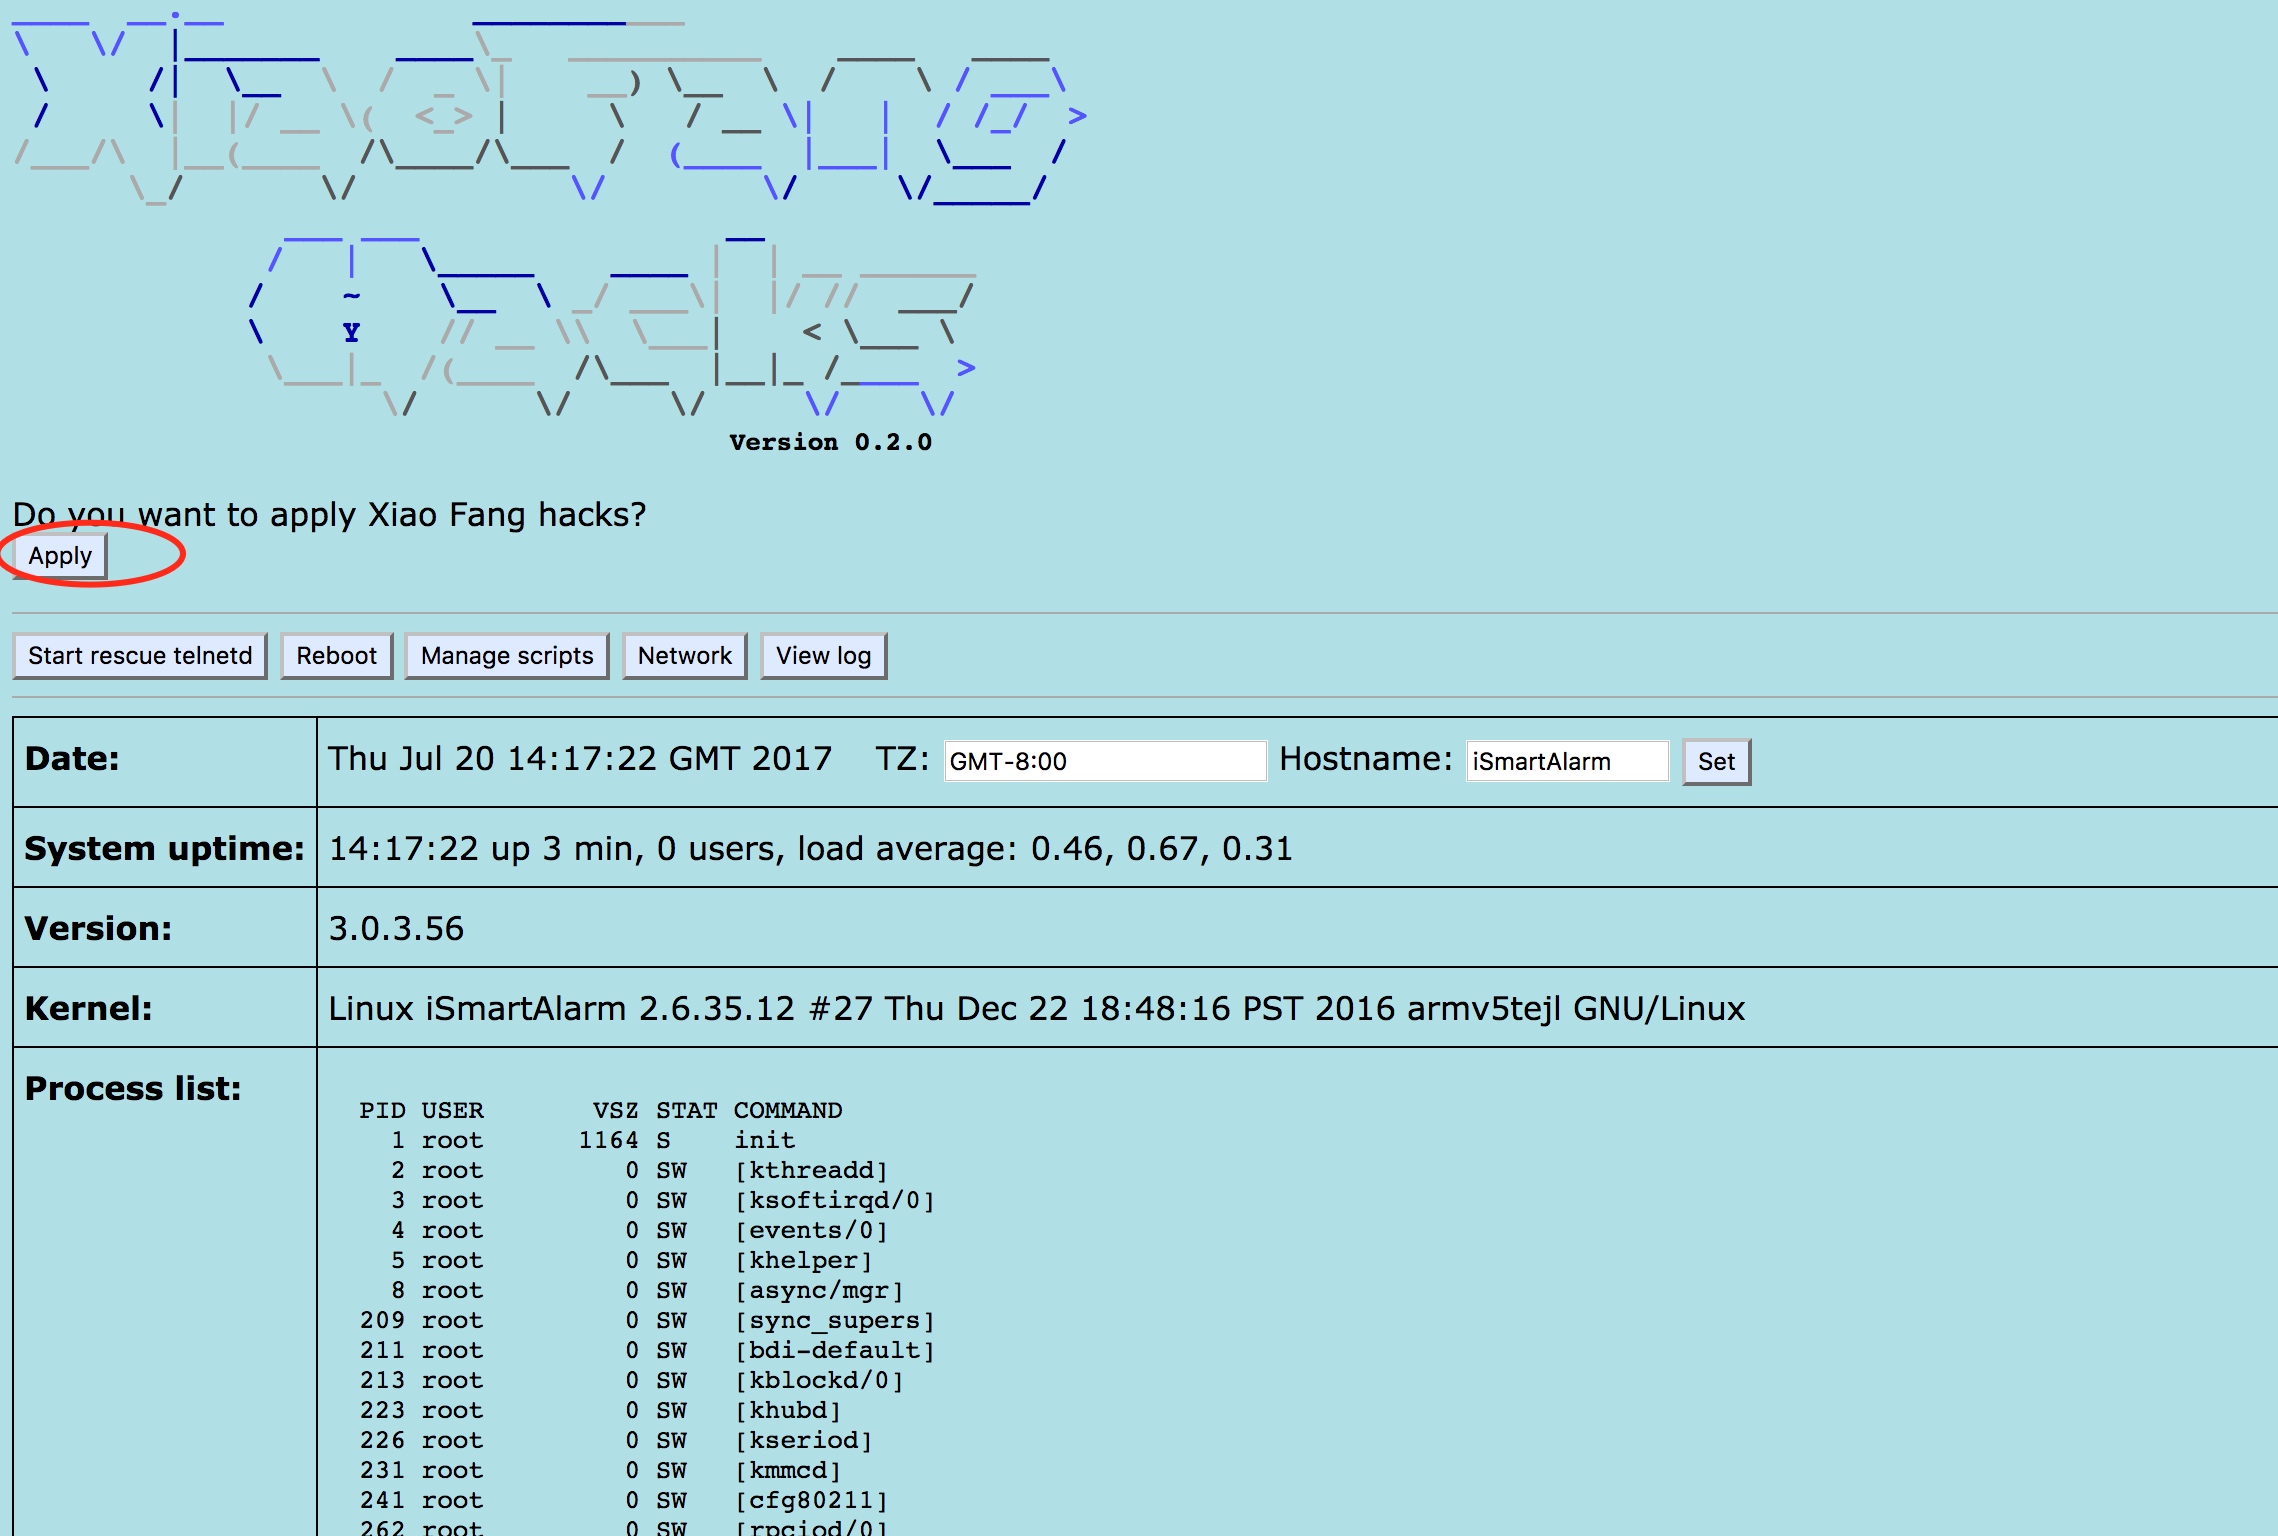Apply the Xiao Fang hacks
The image size is (2278, 1536).
pyautogui.click(x=60, y=556)
